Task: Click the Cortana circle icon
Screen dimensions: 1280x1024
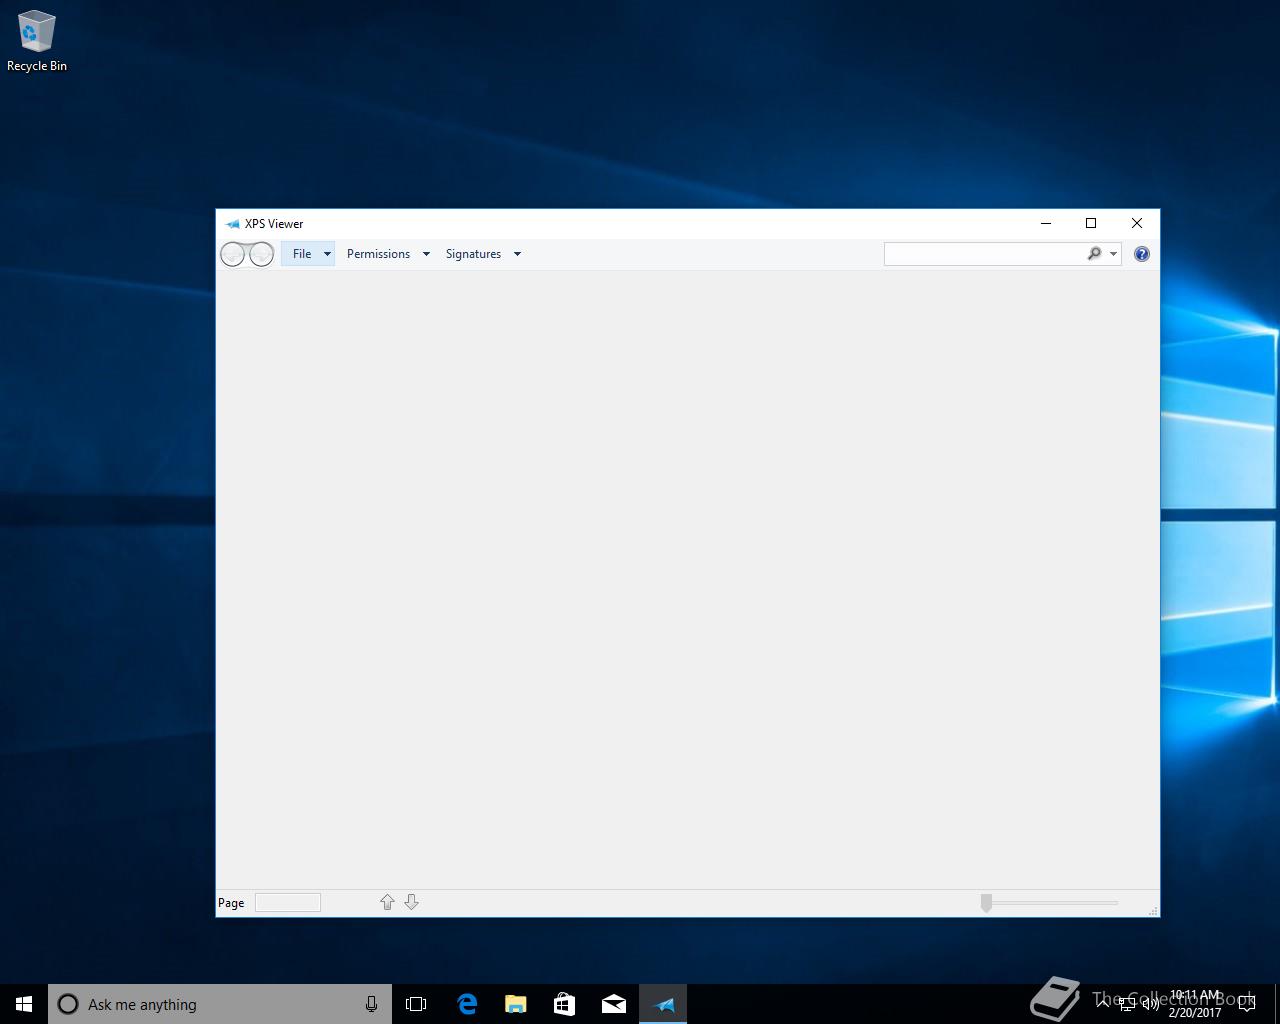Action: pos(68,1004)
